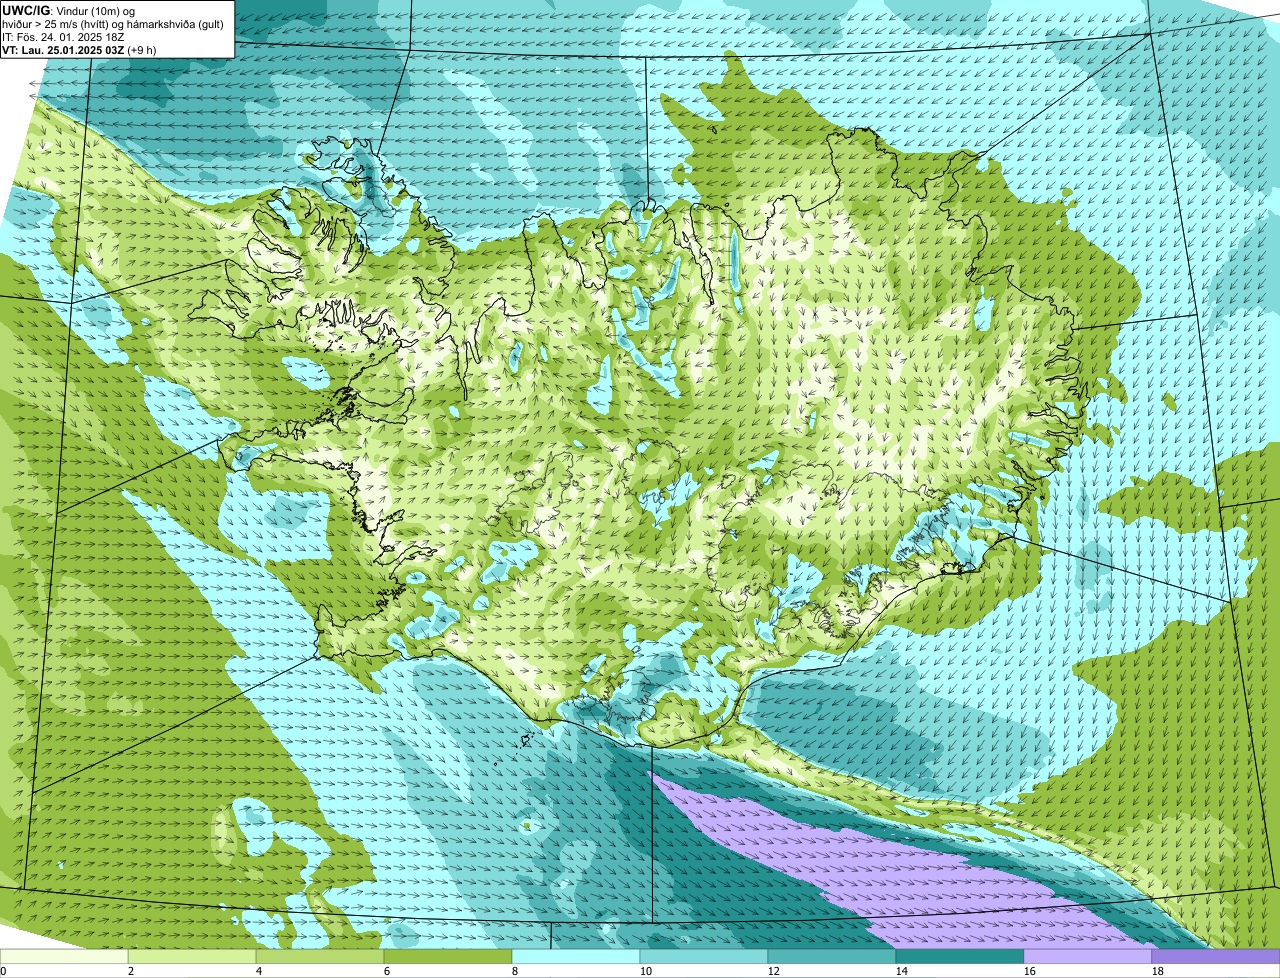Click the "IT: Fös. 24. 01. 2025 18Z" line

pyautogui.click(x=63, y=36)
